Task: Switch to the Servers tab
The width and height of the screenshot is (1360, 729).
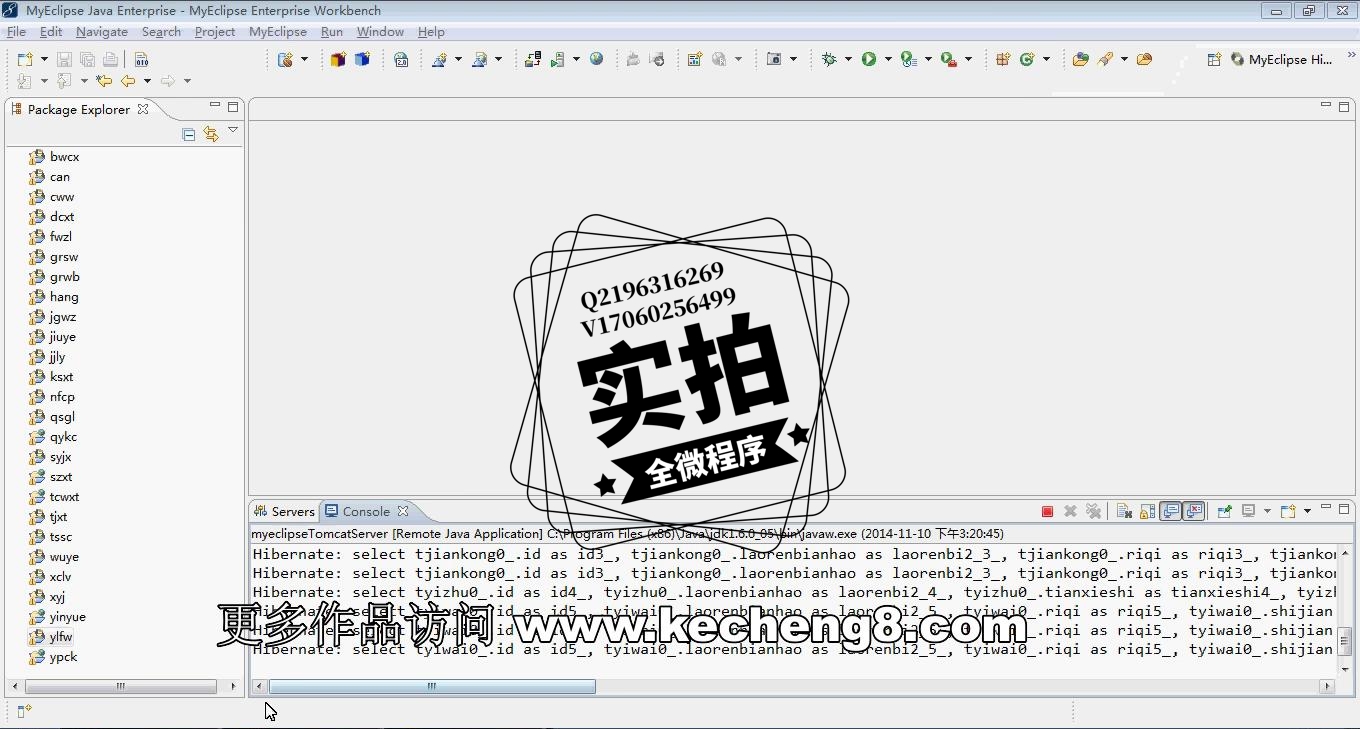Action: (x=284, y=511)
